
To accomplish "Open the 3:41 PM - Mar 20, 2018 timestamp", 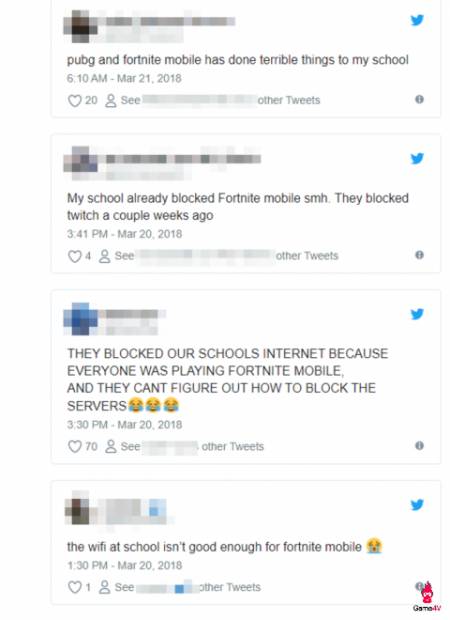I will (x=125, y=234).
